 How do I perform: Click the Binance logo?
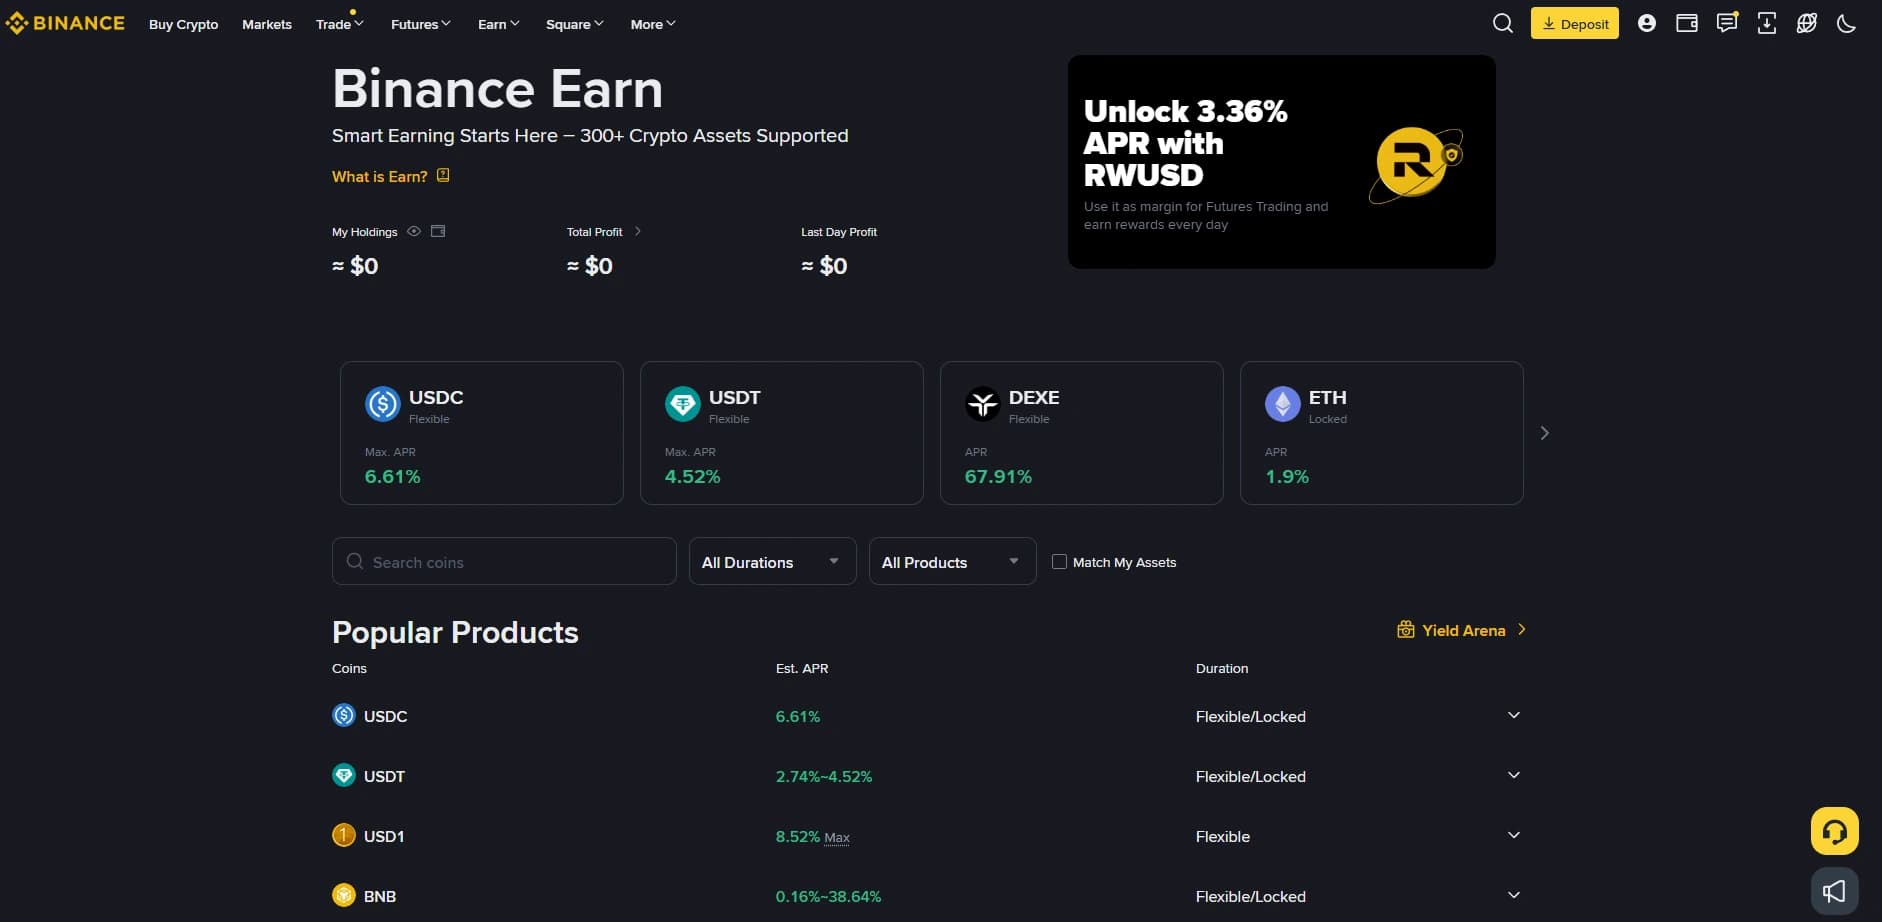65,23
